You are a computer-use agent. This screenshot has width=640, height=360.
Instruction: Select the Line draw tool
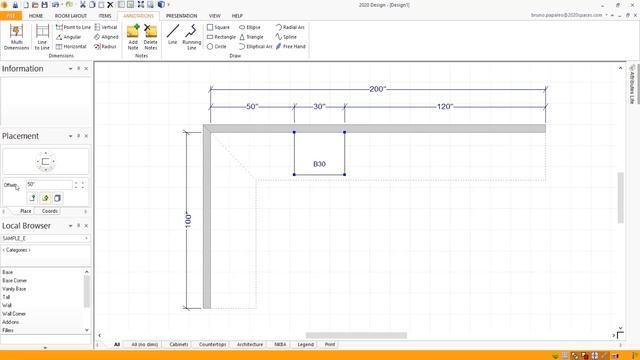173,34
